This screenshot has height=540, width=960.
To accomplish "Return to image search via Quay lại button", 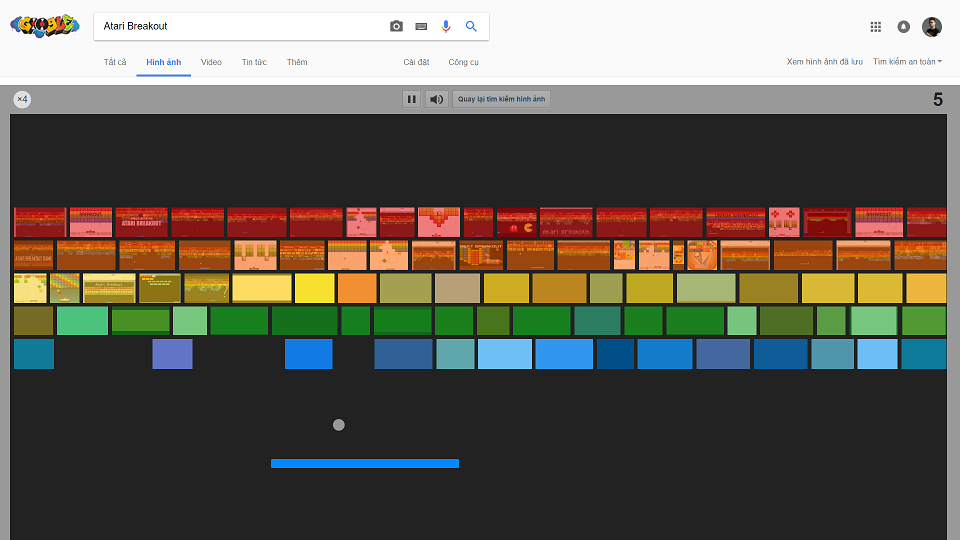I will [501, 99].
